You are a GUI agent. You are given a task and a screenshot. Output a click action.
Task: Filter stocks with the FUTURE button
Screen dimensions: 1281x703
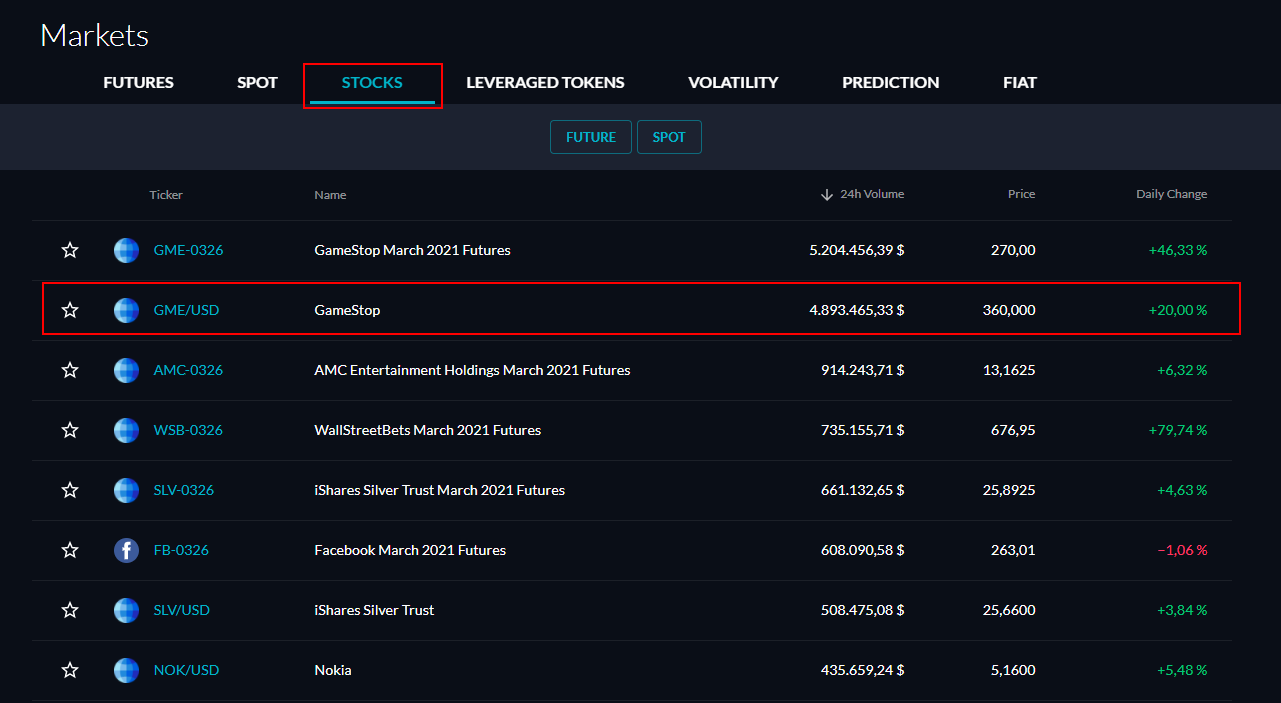(x=591, y=137)
